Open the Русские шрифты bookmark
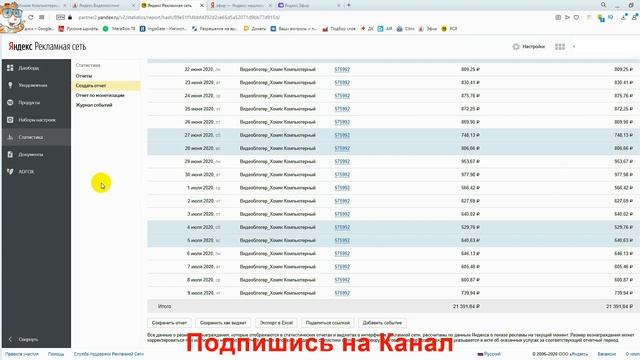 point(78,29)
